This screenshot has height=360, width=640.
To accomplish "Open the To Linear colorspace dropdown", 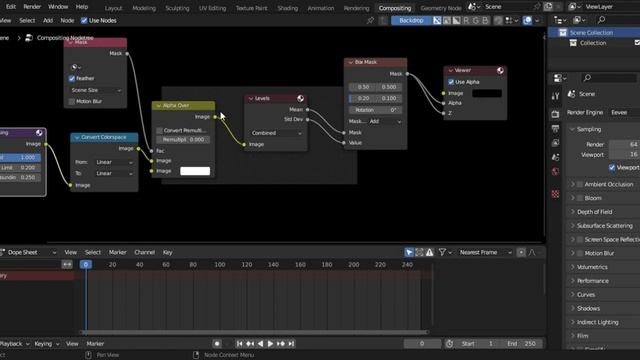I will [114, 173].
